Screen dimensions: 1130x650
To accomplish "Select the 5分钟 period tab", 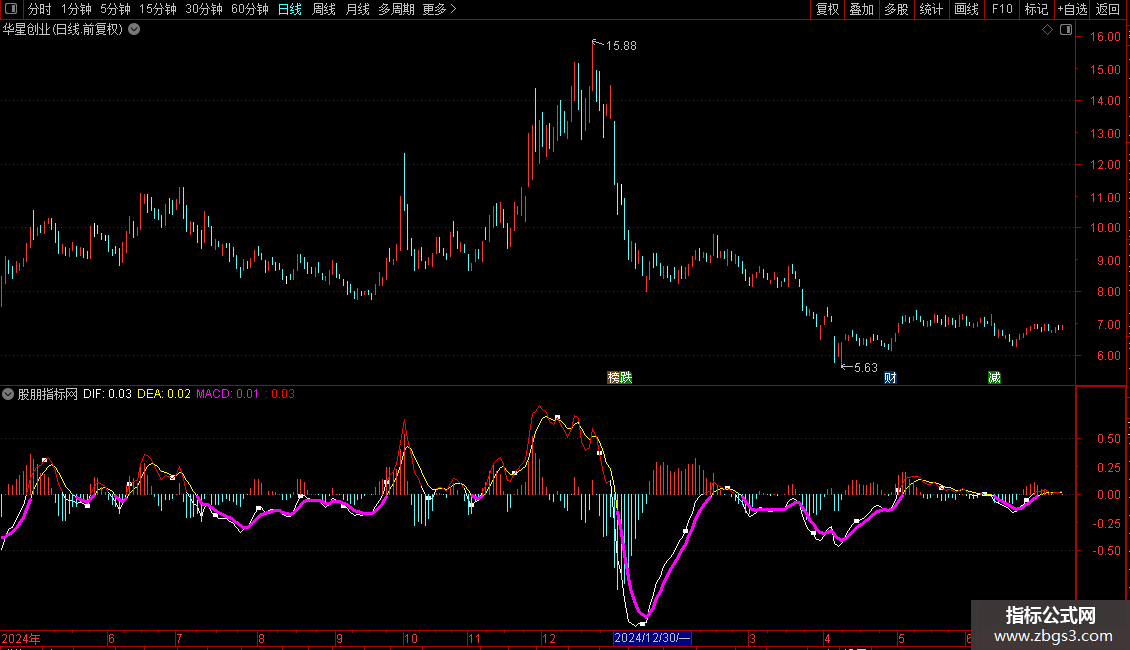I will point(115,9).
